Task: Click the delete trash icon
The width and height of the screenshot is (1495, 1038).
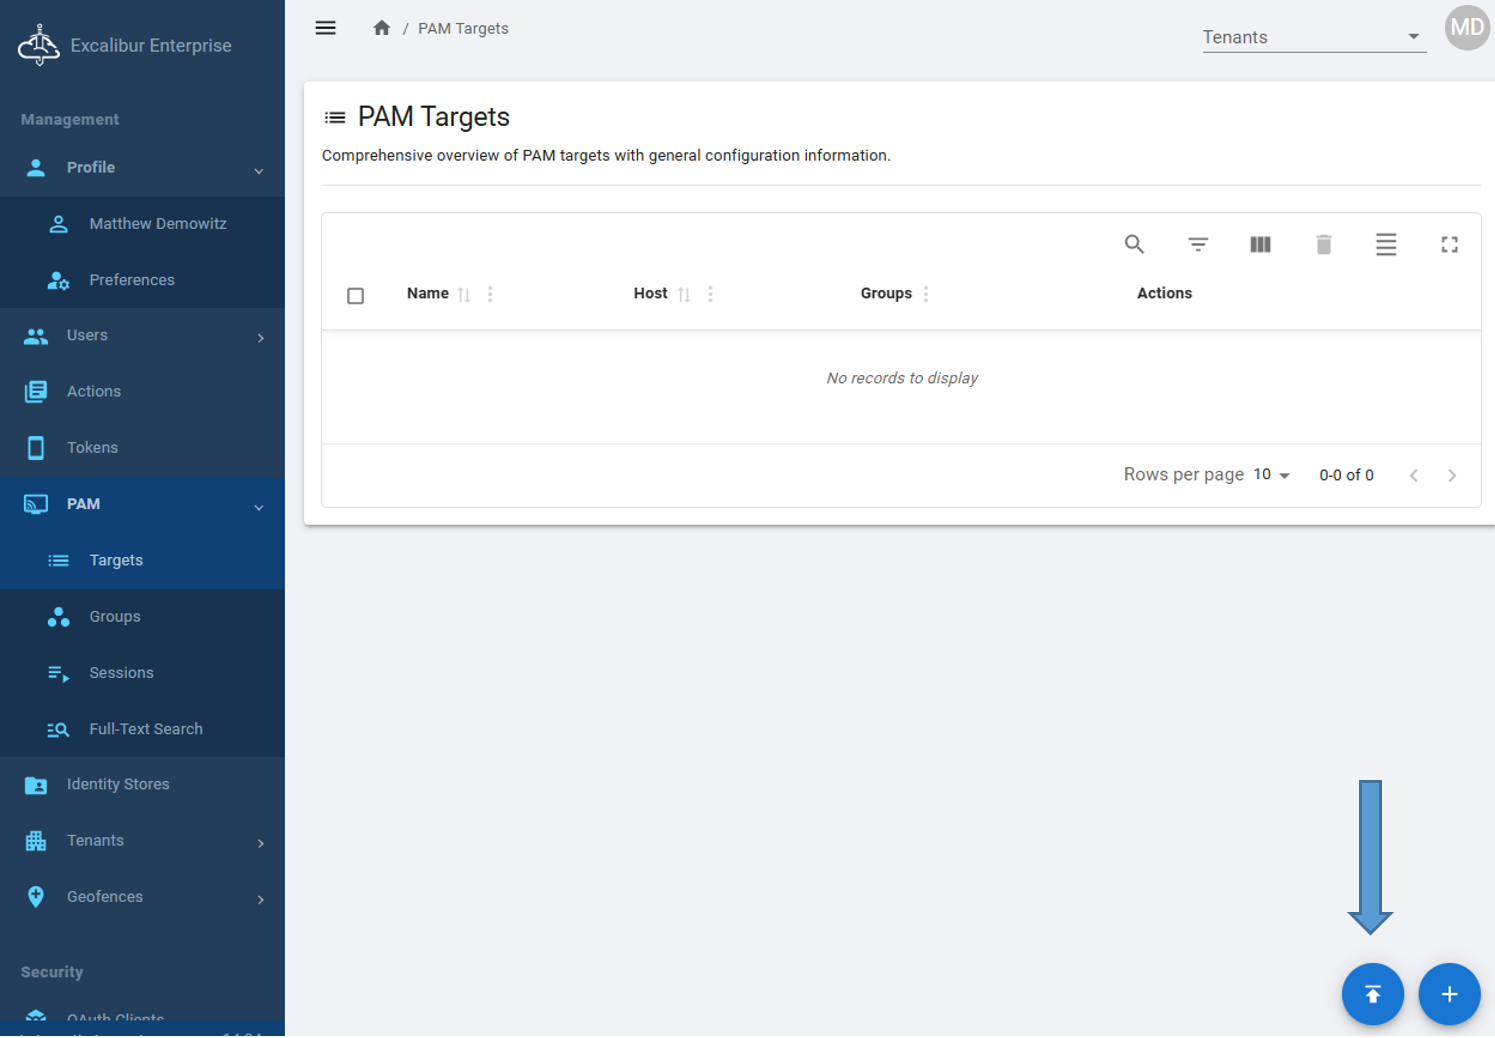Action: point(1323,244)
